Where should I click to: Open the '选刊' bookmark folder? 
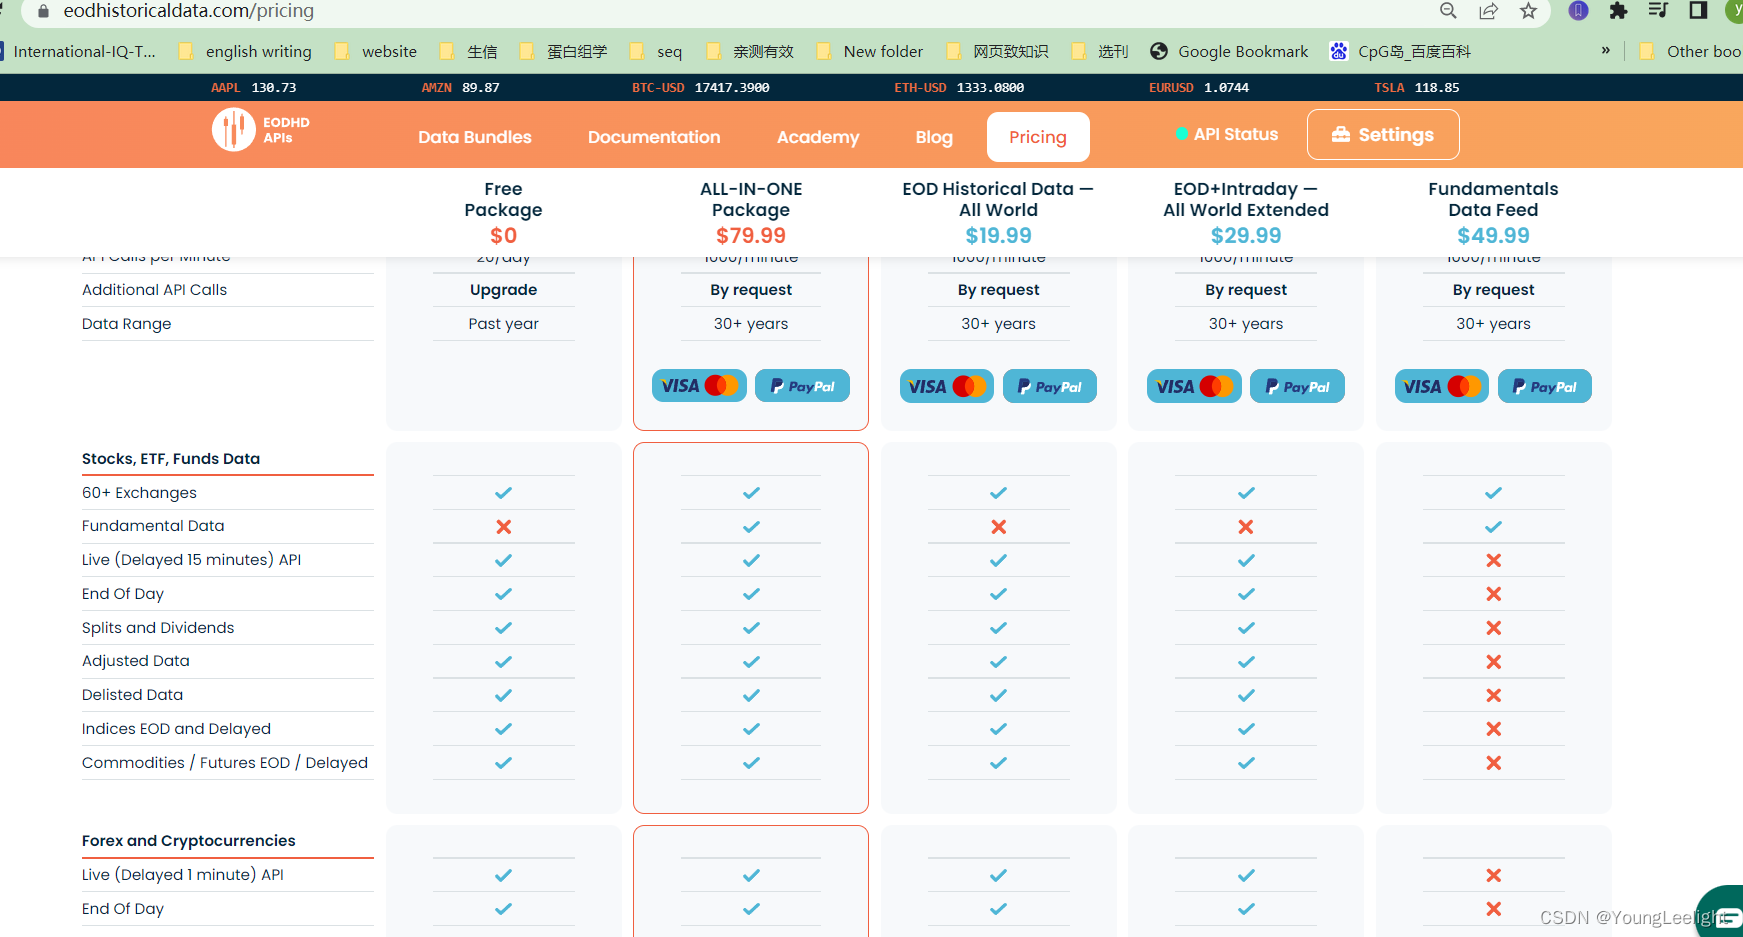click(x=1099, y=52)
